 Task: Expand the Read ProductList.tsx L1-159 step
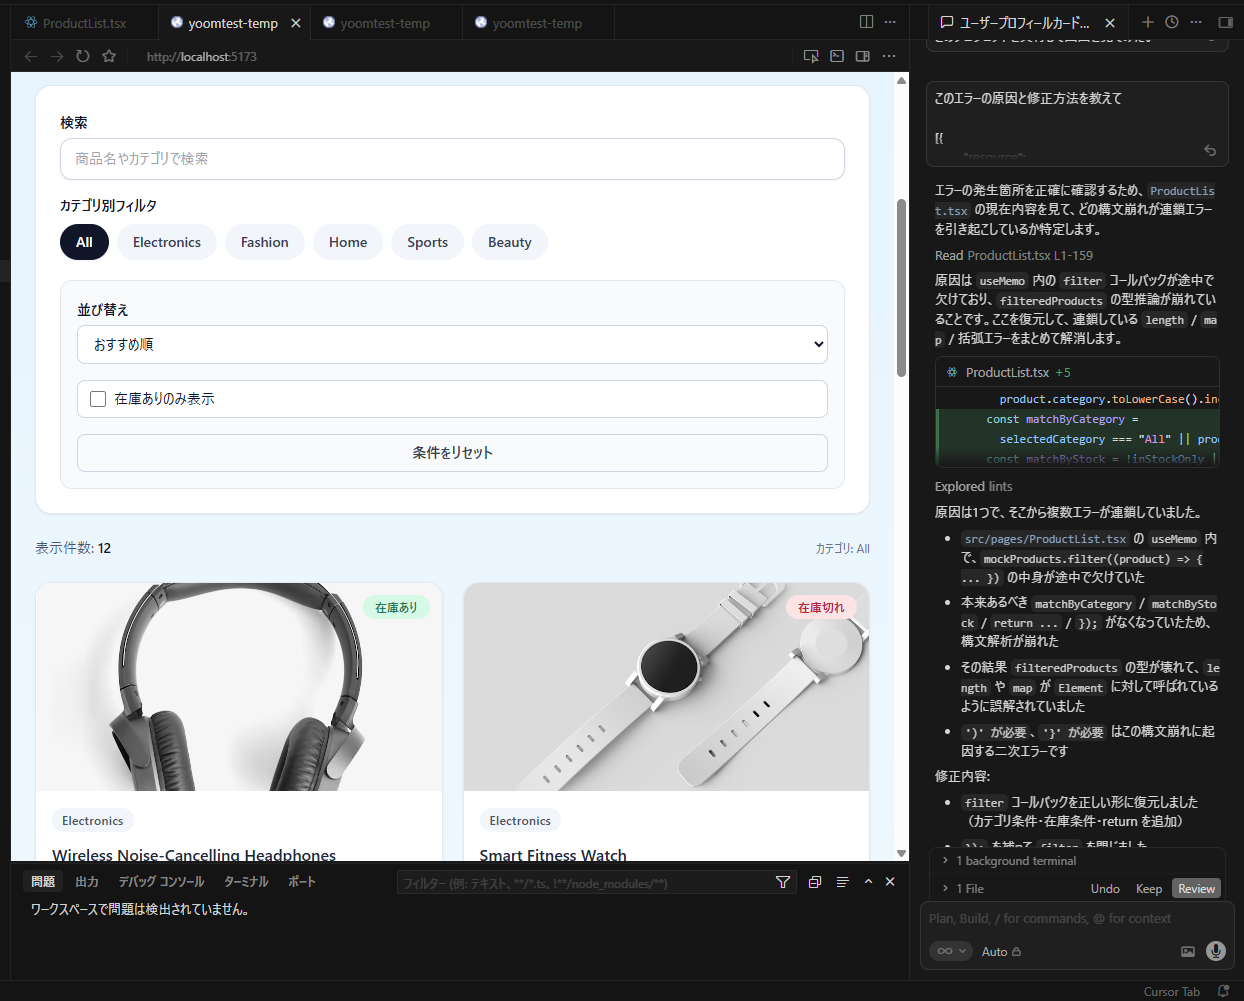tap(1014, 256)
